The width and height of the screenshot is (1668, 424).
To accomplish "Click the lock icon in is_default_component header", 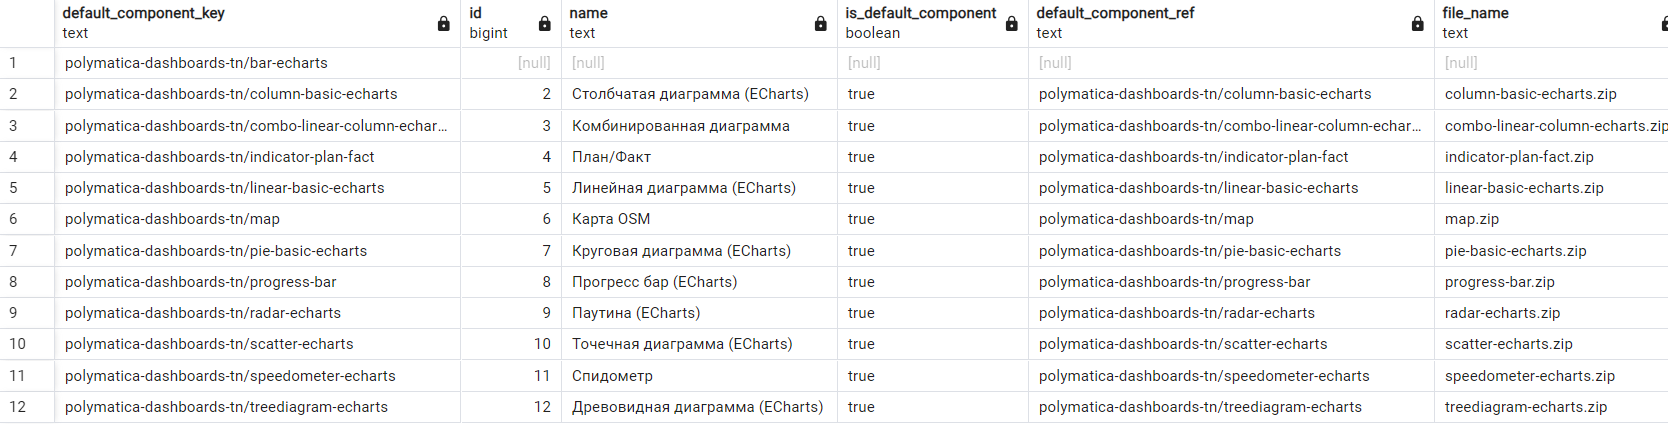I will [x=1011, y=24].
